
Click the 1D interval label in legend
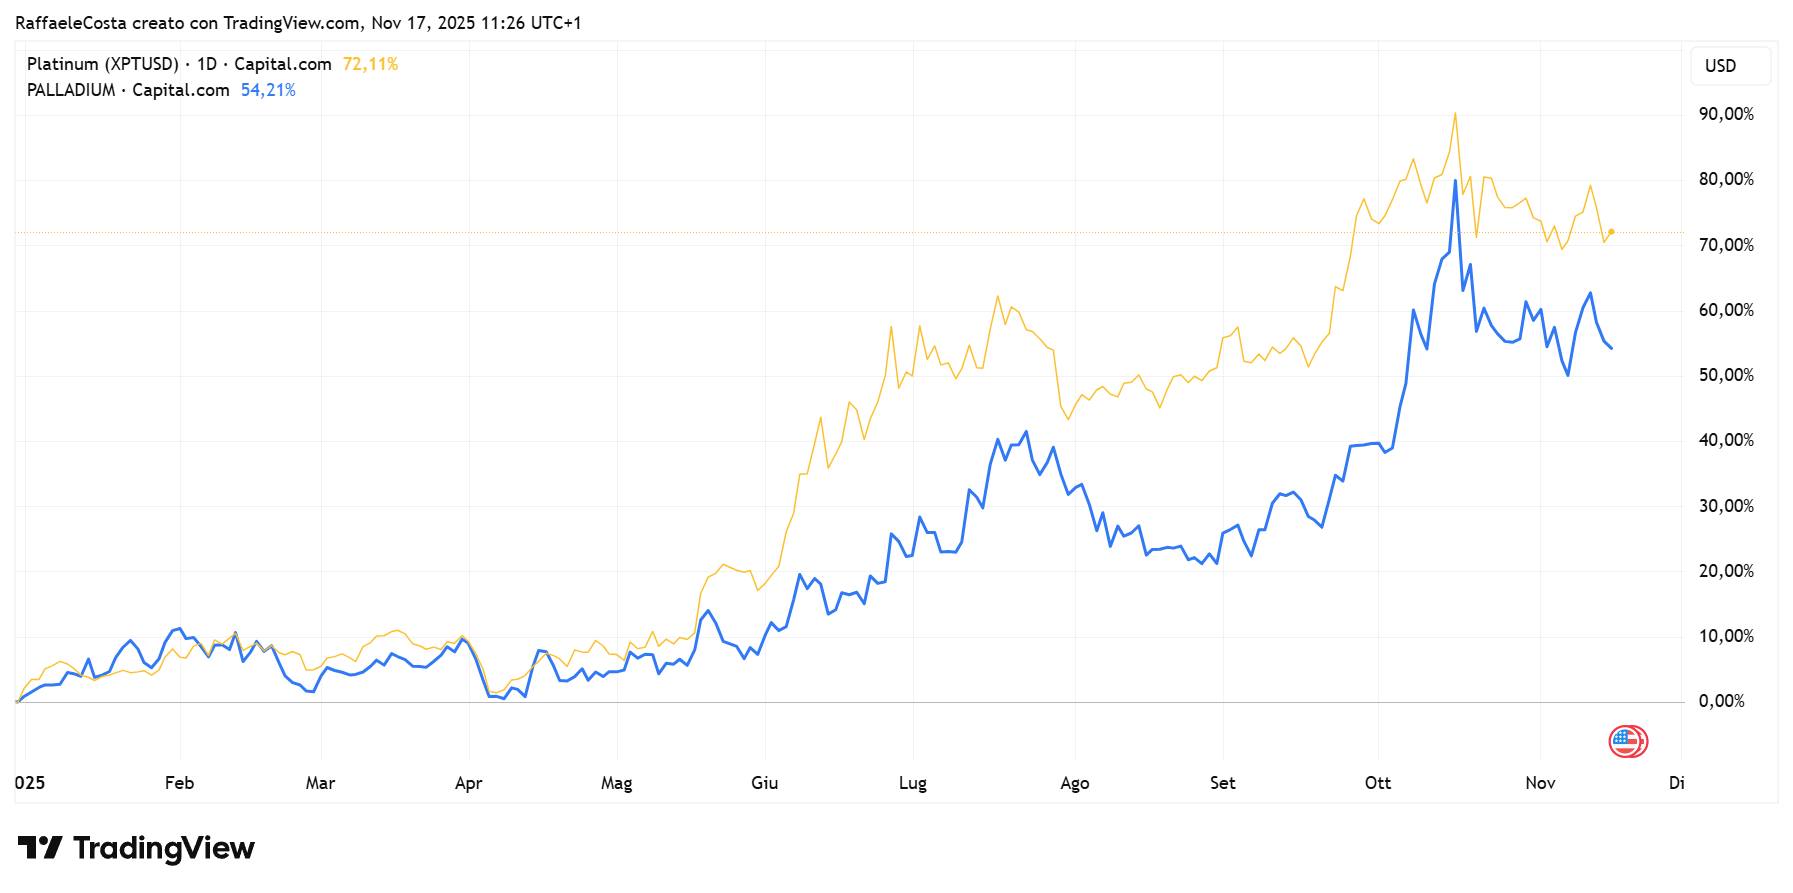(207, 64)
